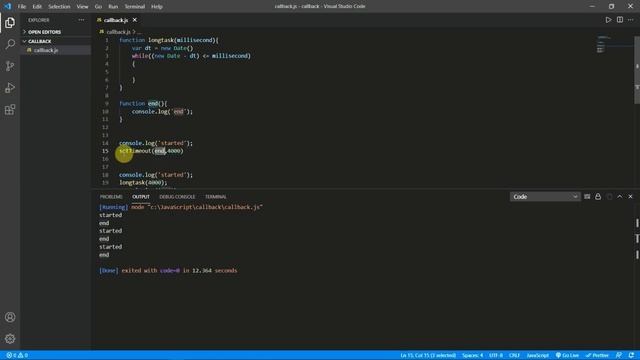Click line number 9 in gutter
640x360 pixels.
click(107, 104)
